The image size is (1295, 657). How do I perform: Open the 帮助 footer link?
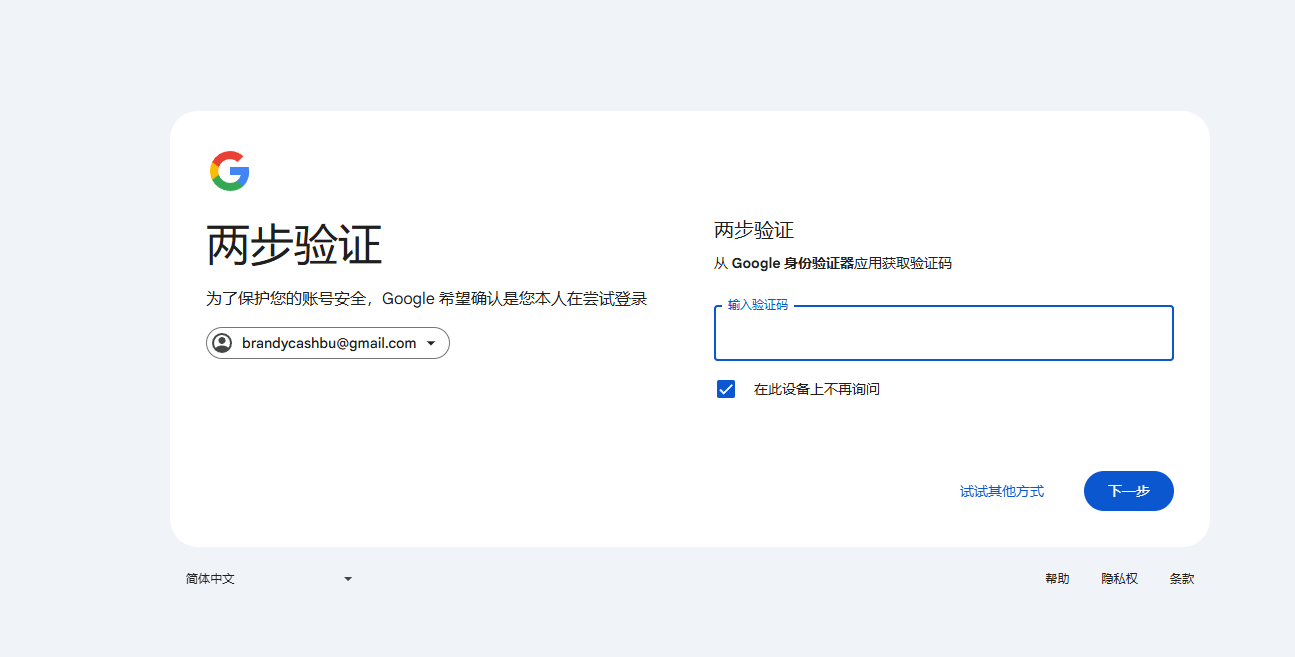1057,579
